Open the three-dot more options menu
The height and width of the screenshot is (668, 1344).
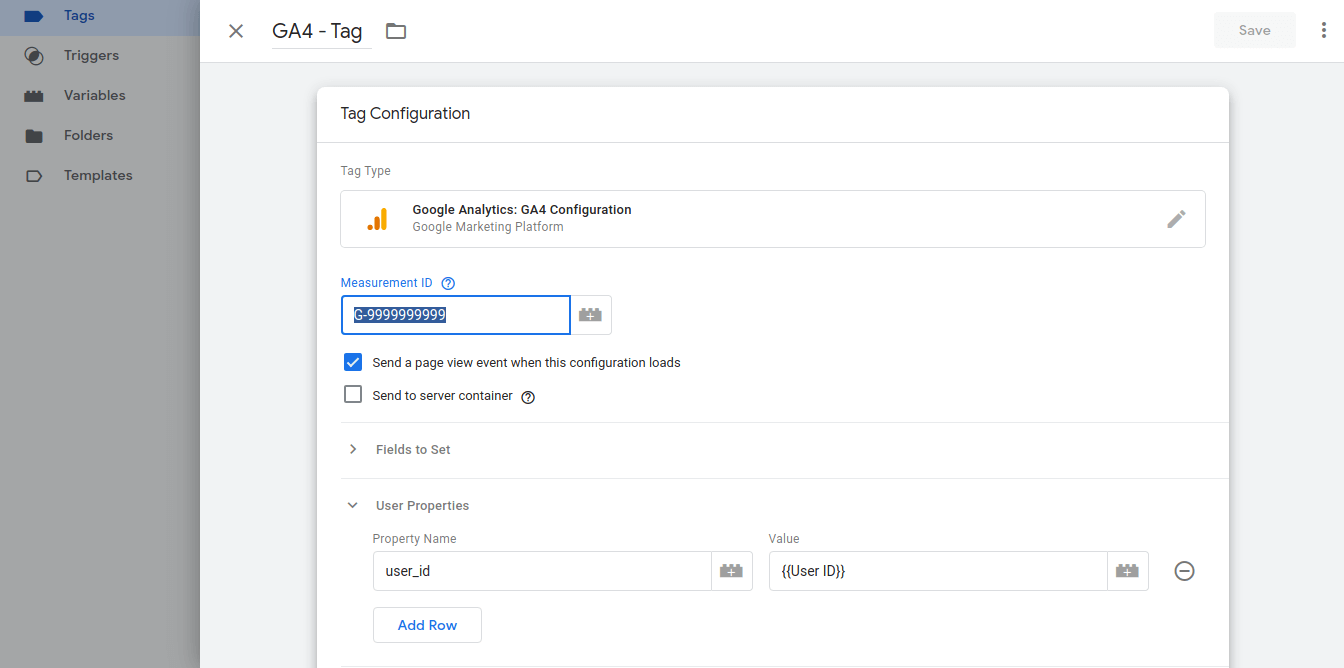tap(1324, 30)
